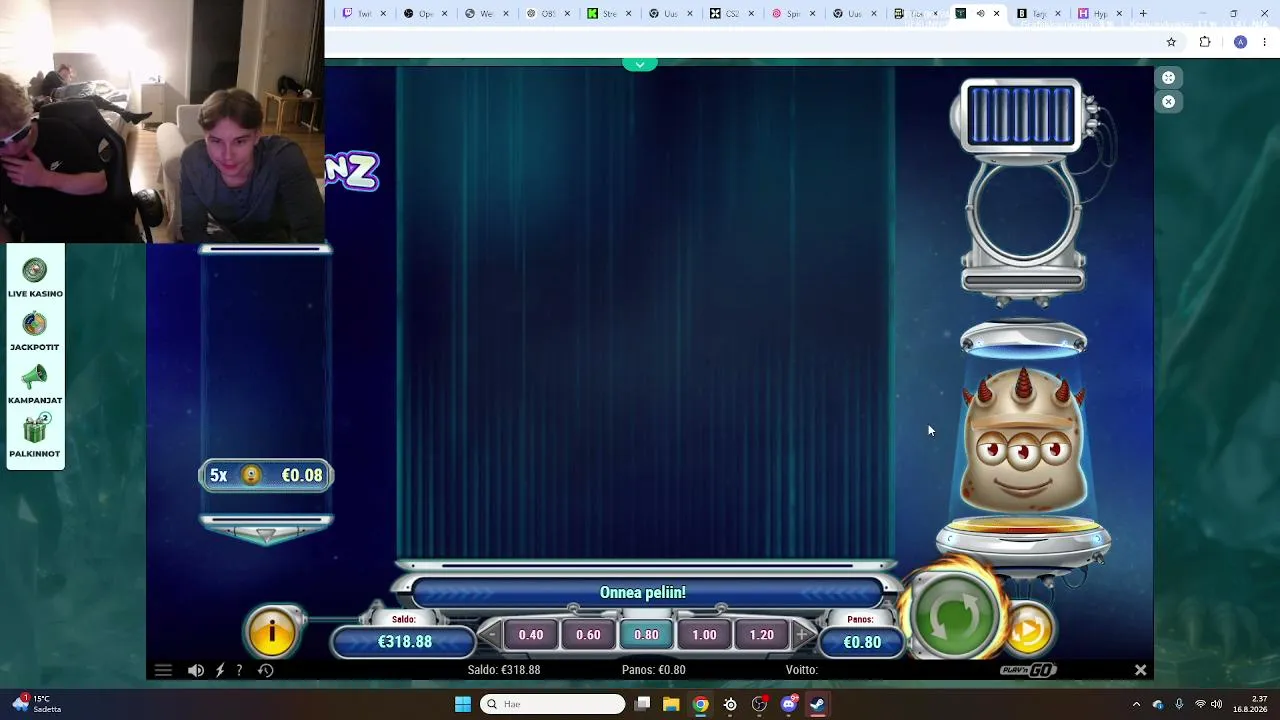Open the taskbar clock and date
1280x720 pixels.
(1251, 704)
